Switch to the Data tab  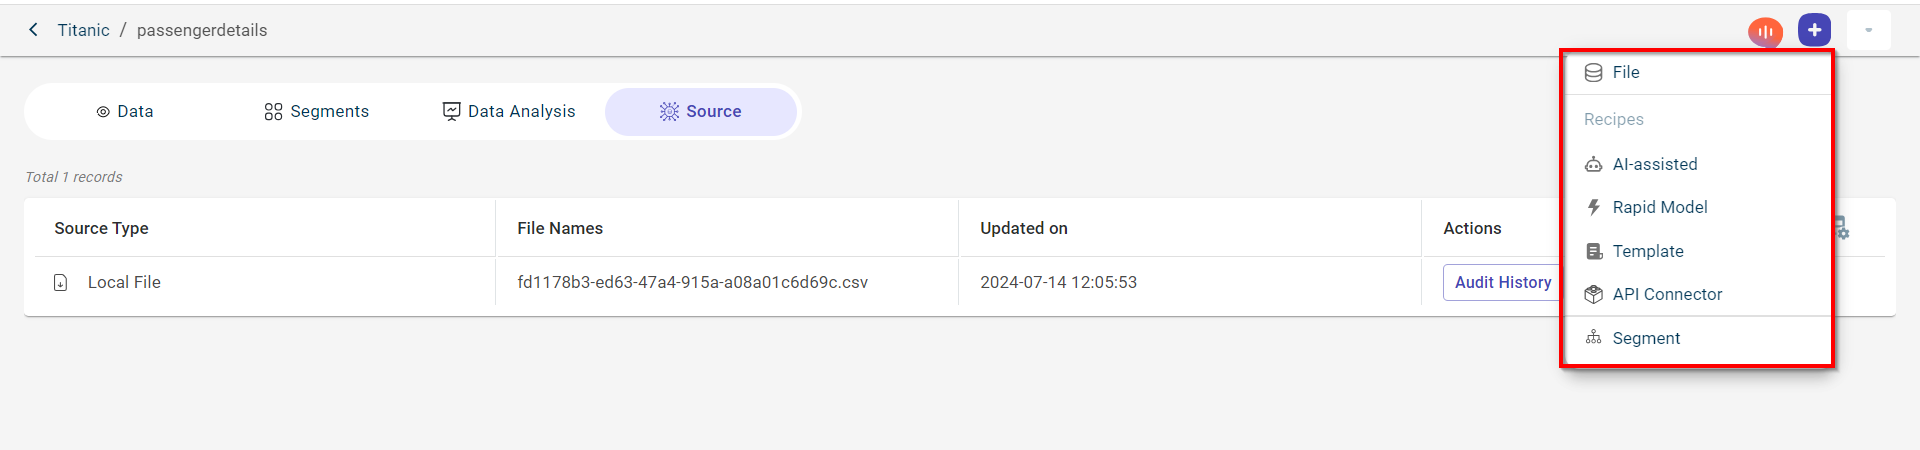pos(125,111)
